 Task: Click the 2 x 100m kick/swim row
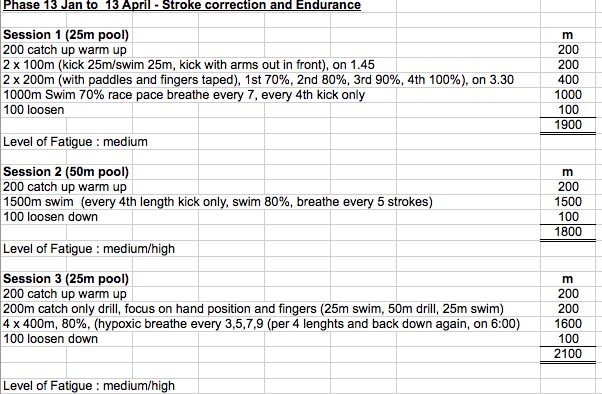(189, 65)
